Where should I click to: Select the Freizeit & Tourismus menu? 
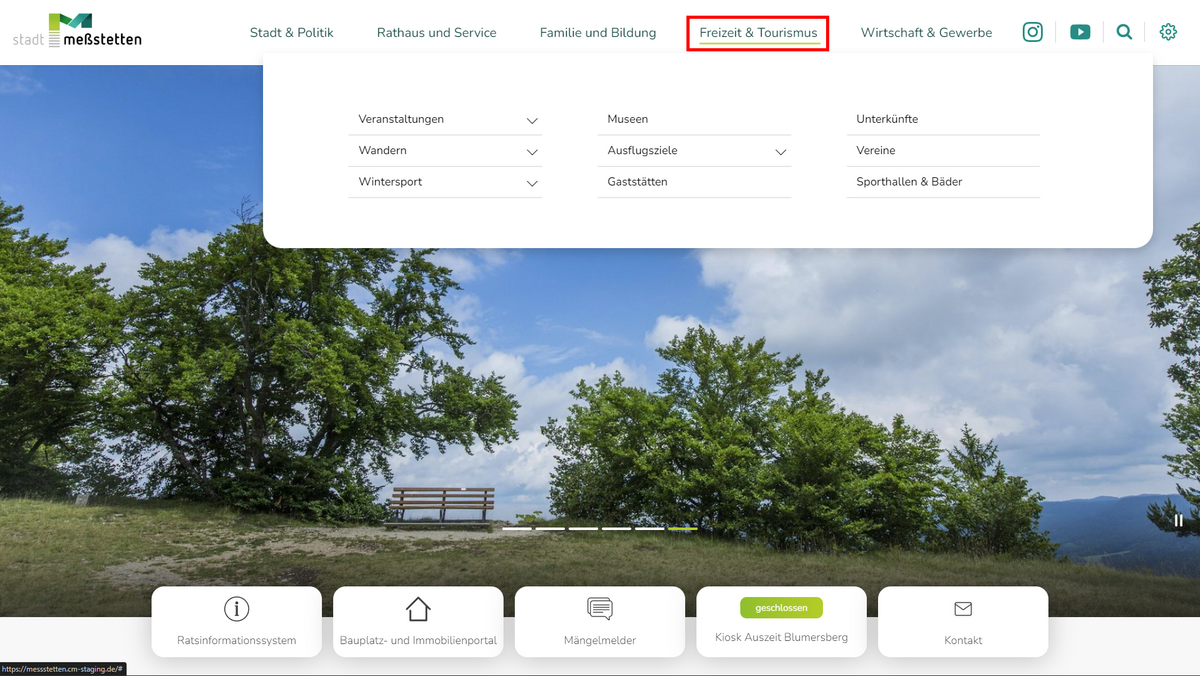click(758, 33)
